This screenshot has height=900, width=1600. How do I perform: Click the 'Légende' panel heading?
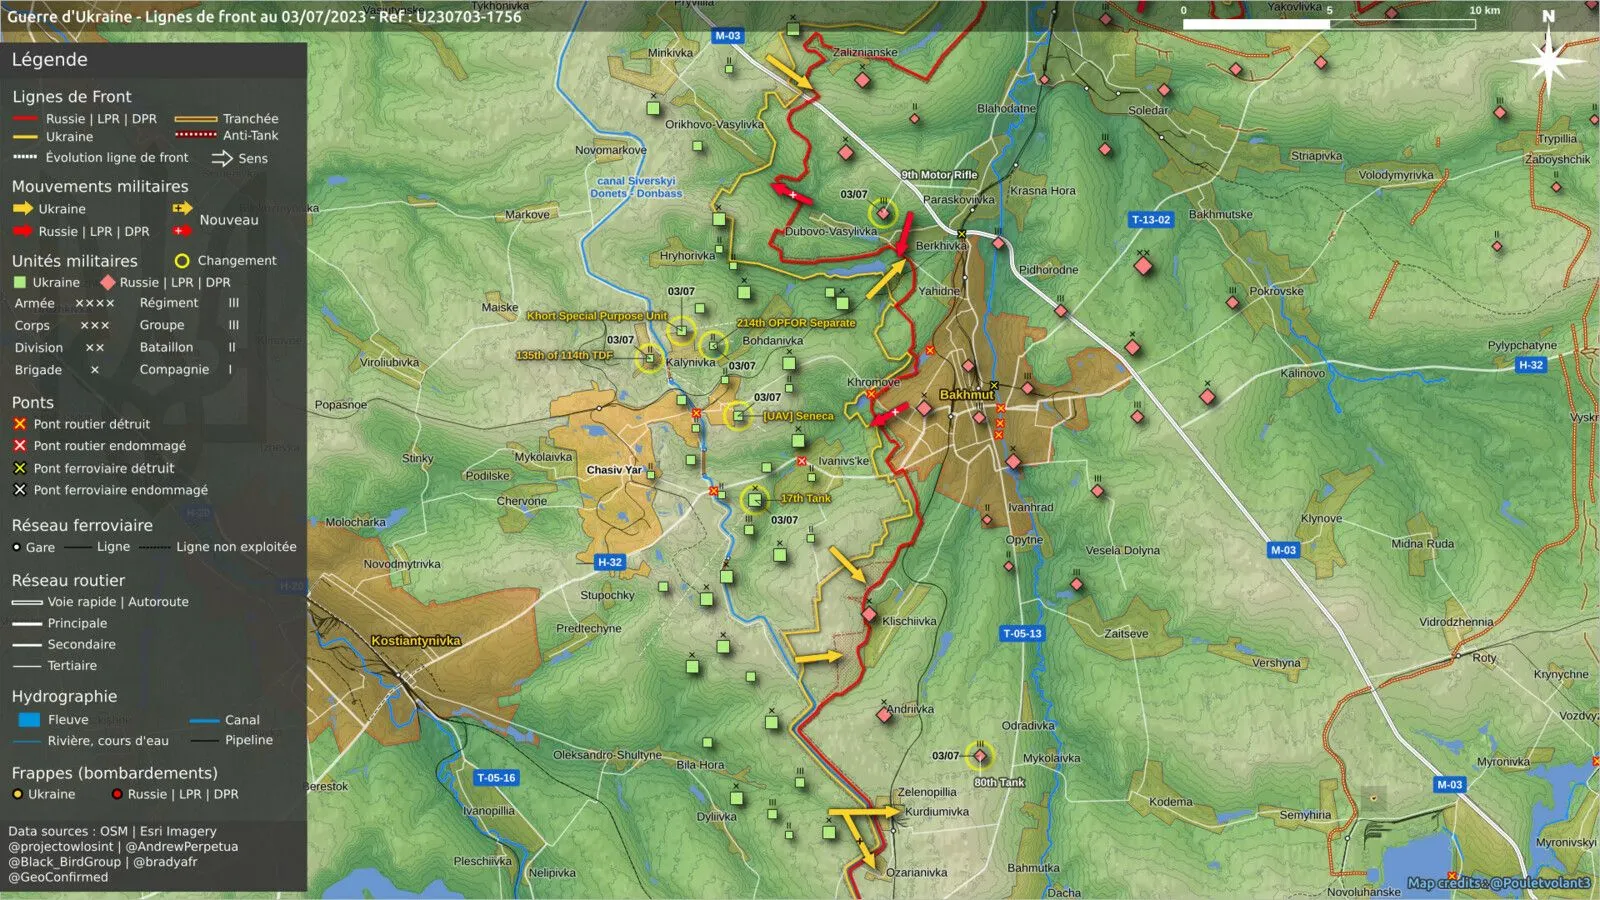point(50,60)
